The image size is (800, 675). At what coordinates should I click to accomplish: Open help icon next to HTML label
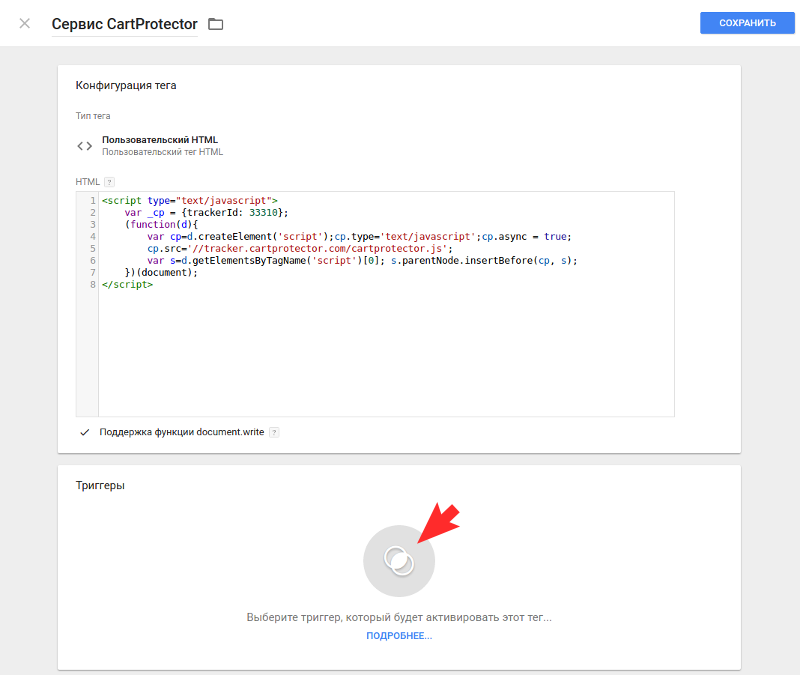point(109,182)
